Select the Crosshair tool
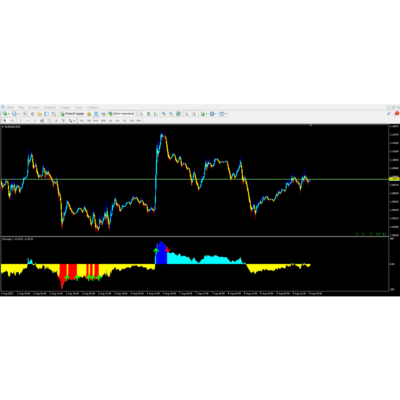The width and height of the screenshot is (400, 400). [x=12, y=121]
